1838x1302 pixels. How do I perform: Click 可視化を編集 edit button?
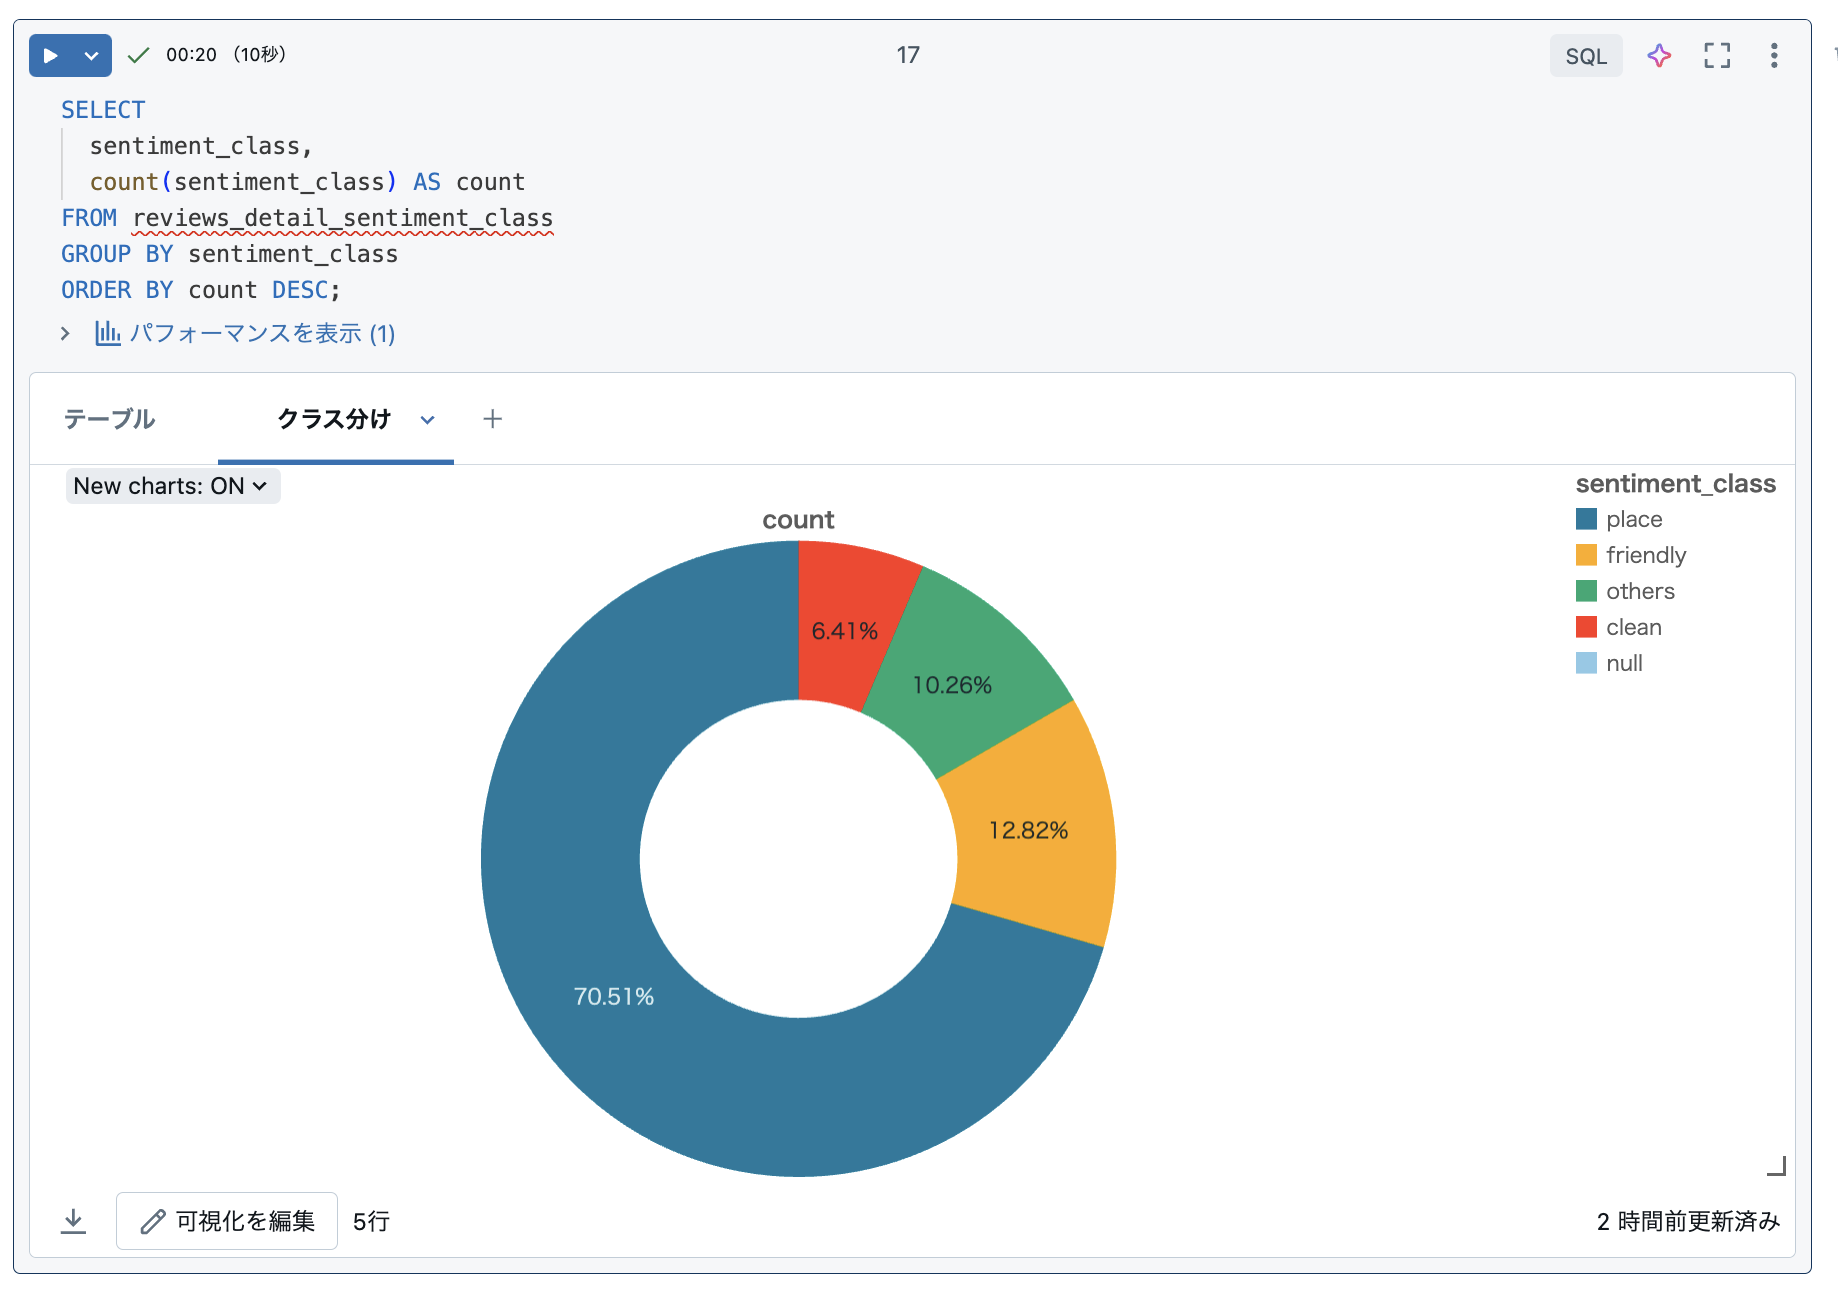coord(227,1221)
